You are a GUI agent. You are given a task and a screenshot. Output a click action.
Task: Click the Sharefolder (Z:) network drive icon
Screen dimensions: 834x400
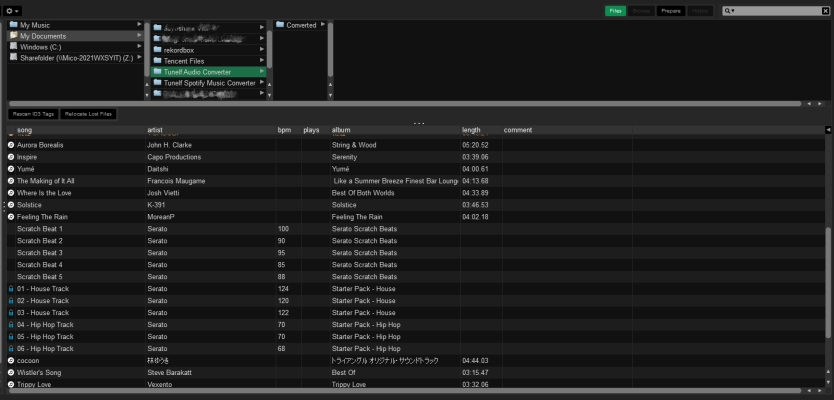14,57
